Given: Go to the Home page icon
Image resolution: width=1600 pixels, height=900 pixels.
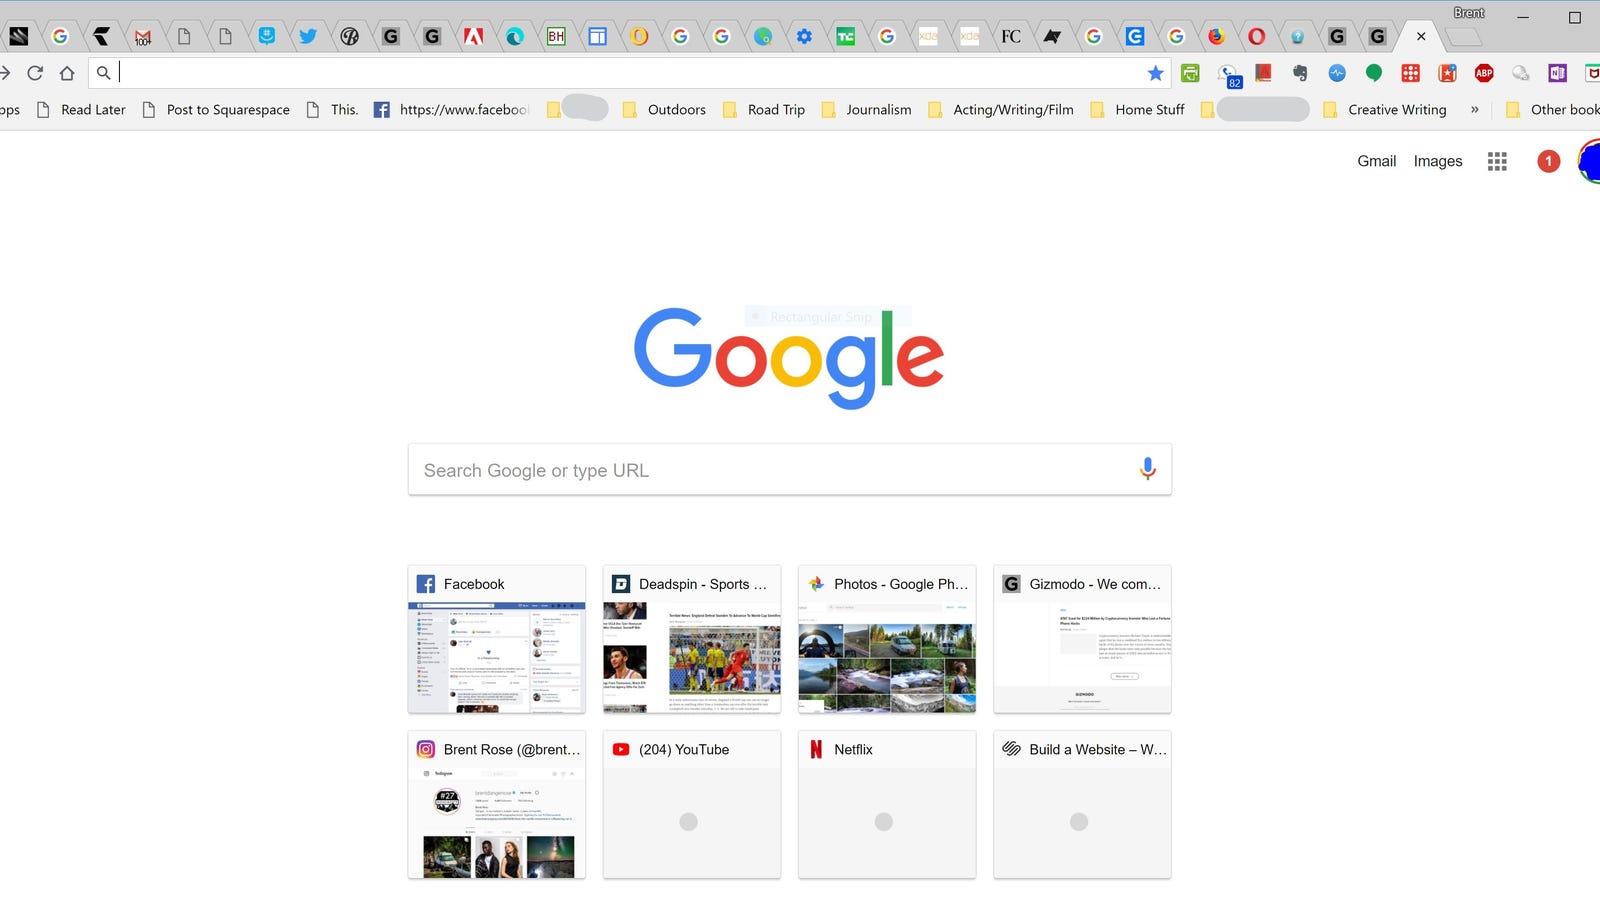Looking at the screenshot, I should 67,73.
